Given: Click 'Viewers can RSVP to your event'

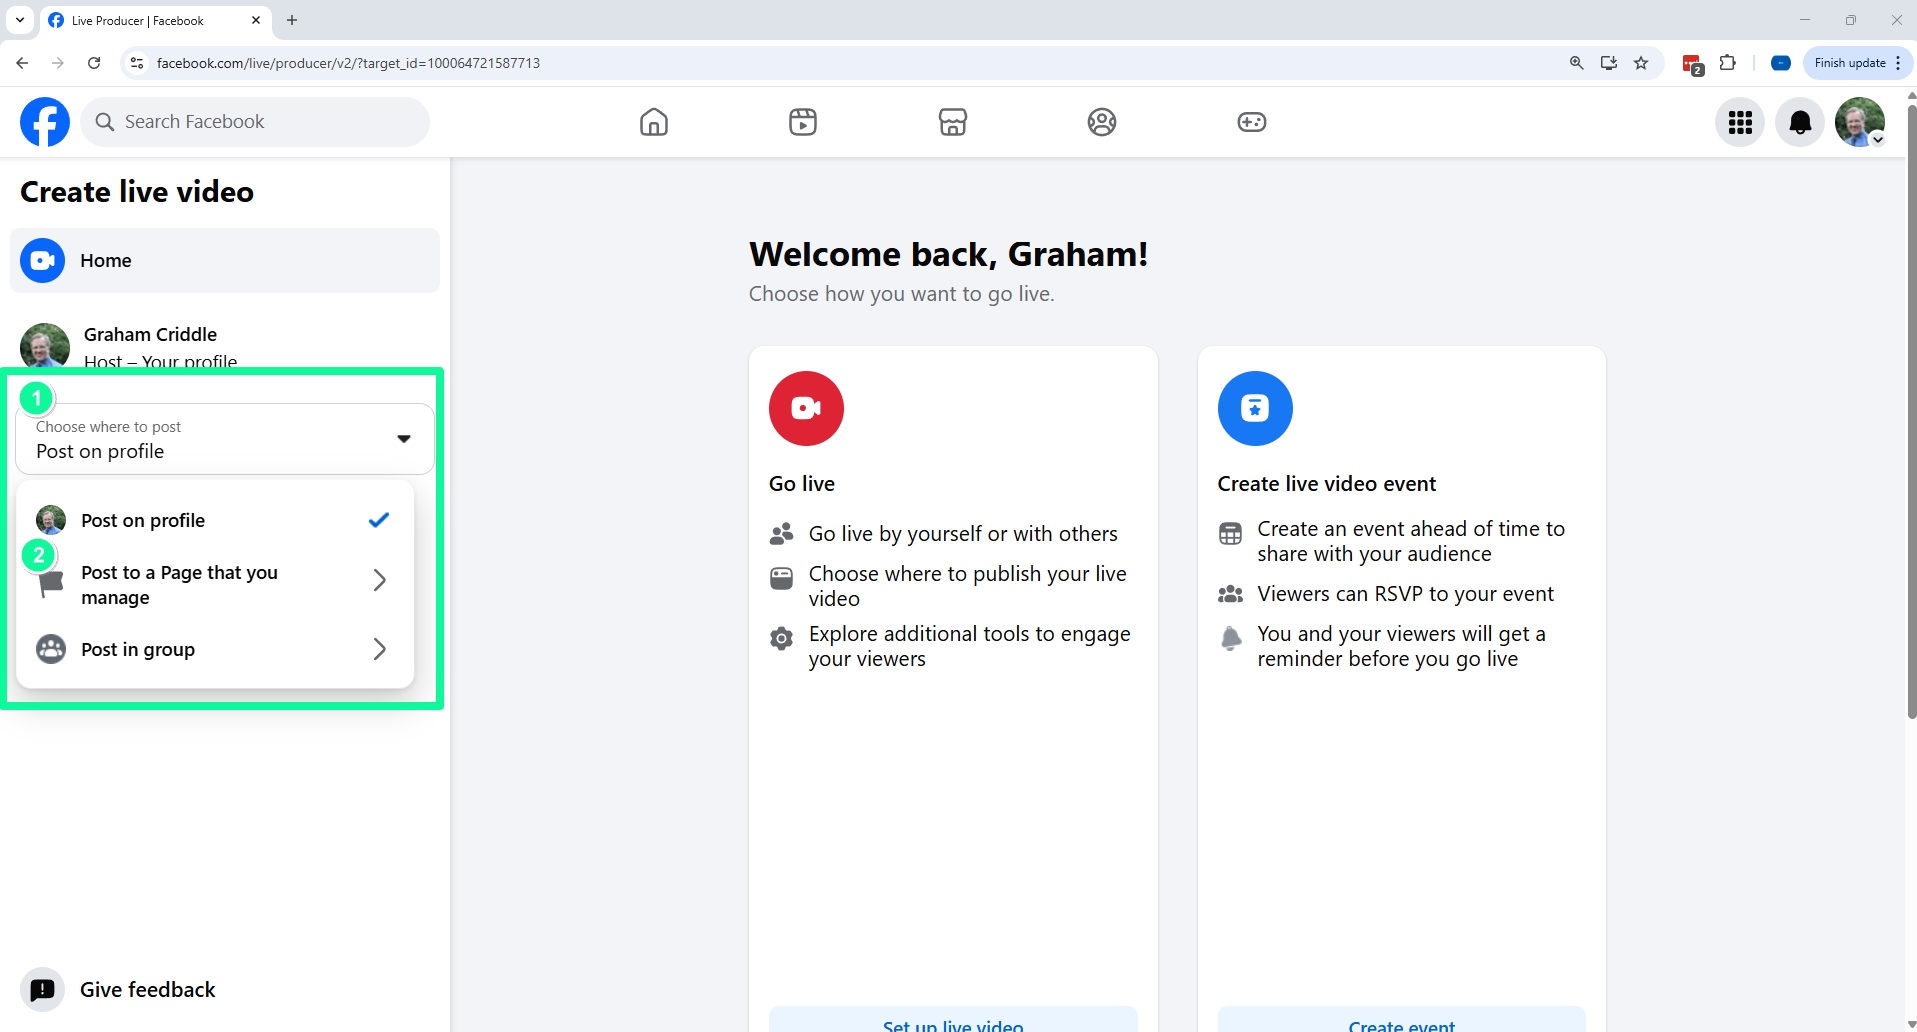Looking at the screenshot, I should (x=1405, y=594).
